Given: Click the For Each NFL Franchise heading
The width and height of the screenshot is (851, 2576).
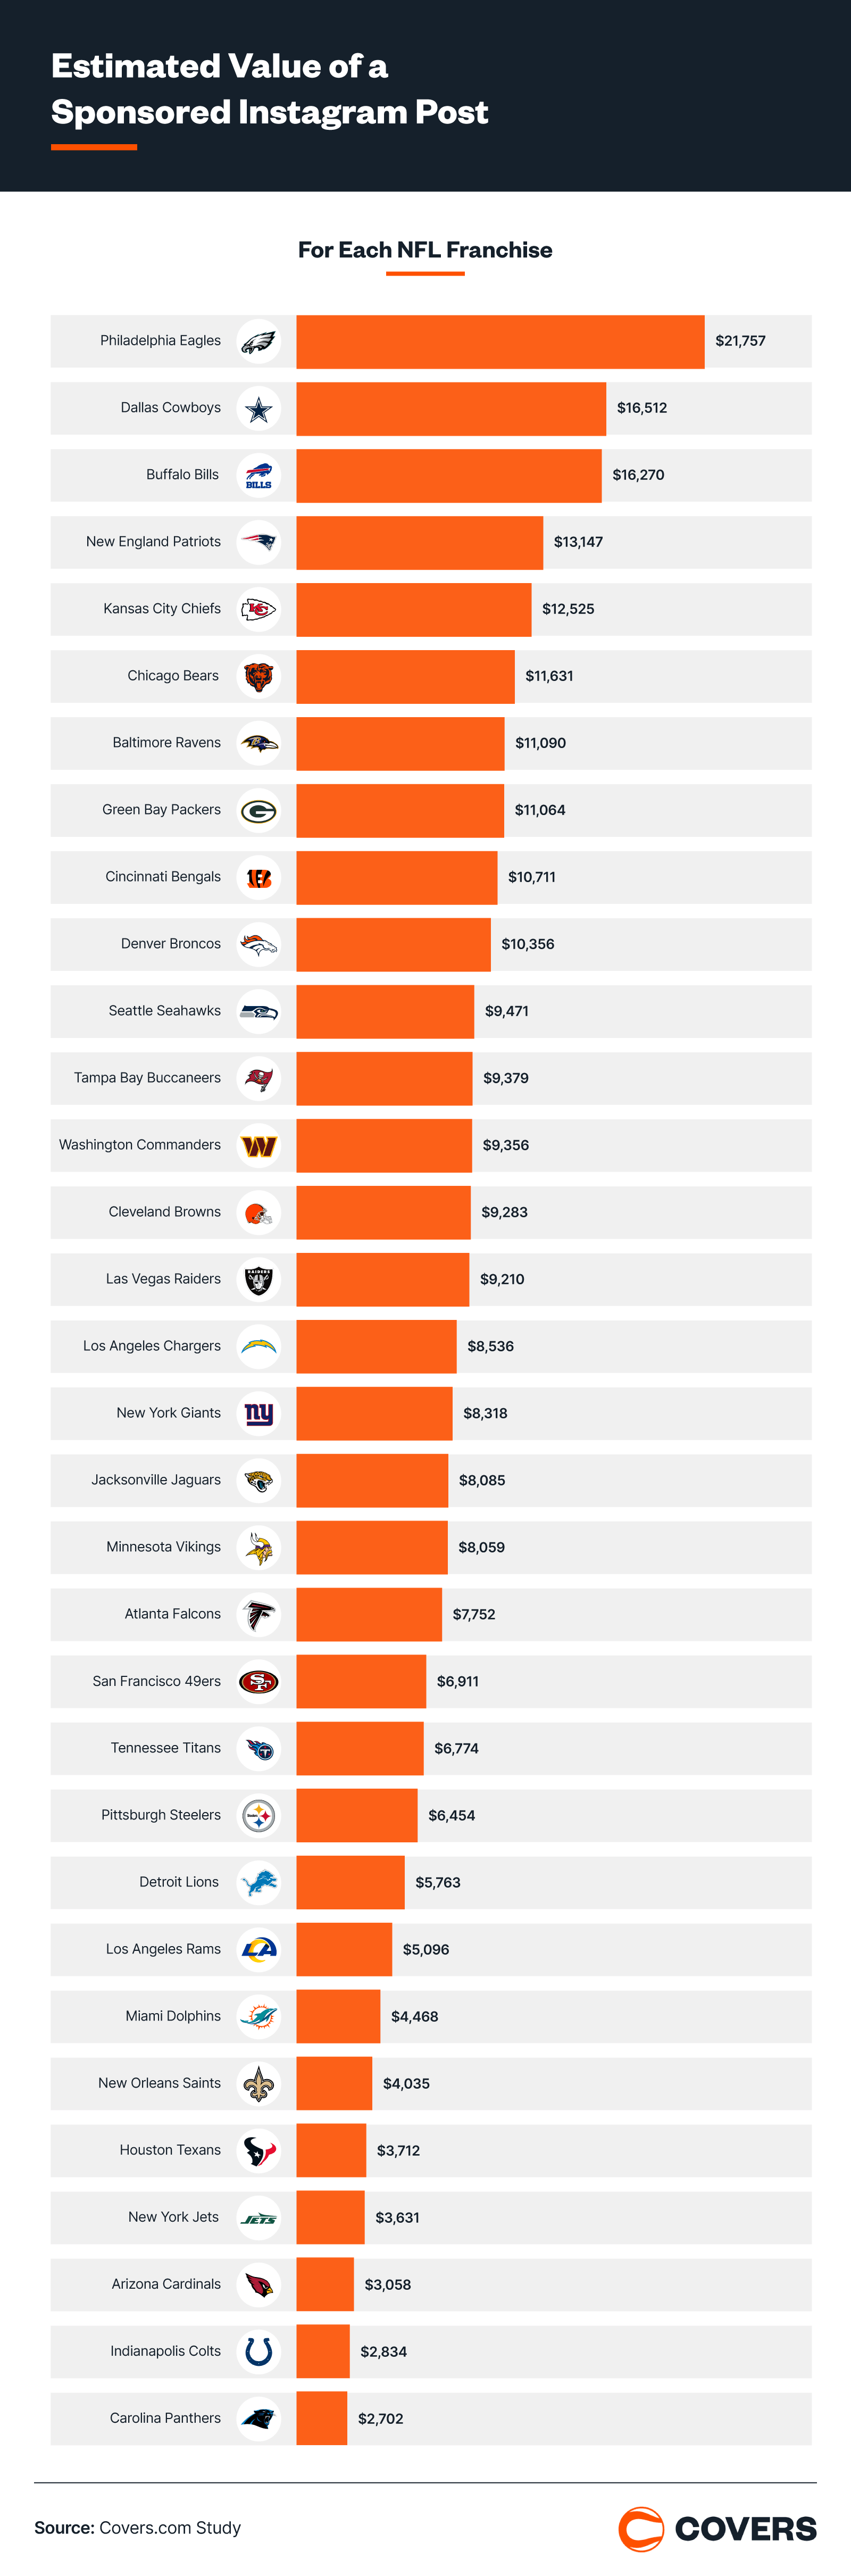Looking at the screenshot, I should 425,250.
